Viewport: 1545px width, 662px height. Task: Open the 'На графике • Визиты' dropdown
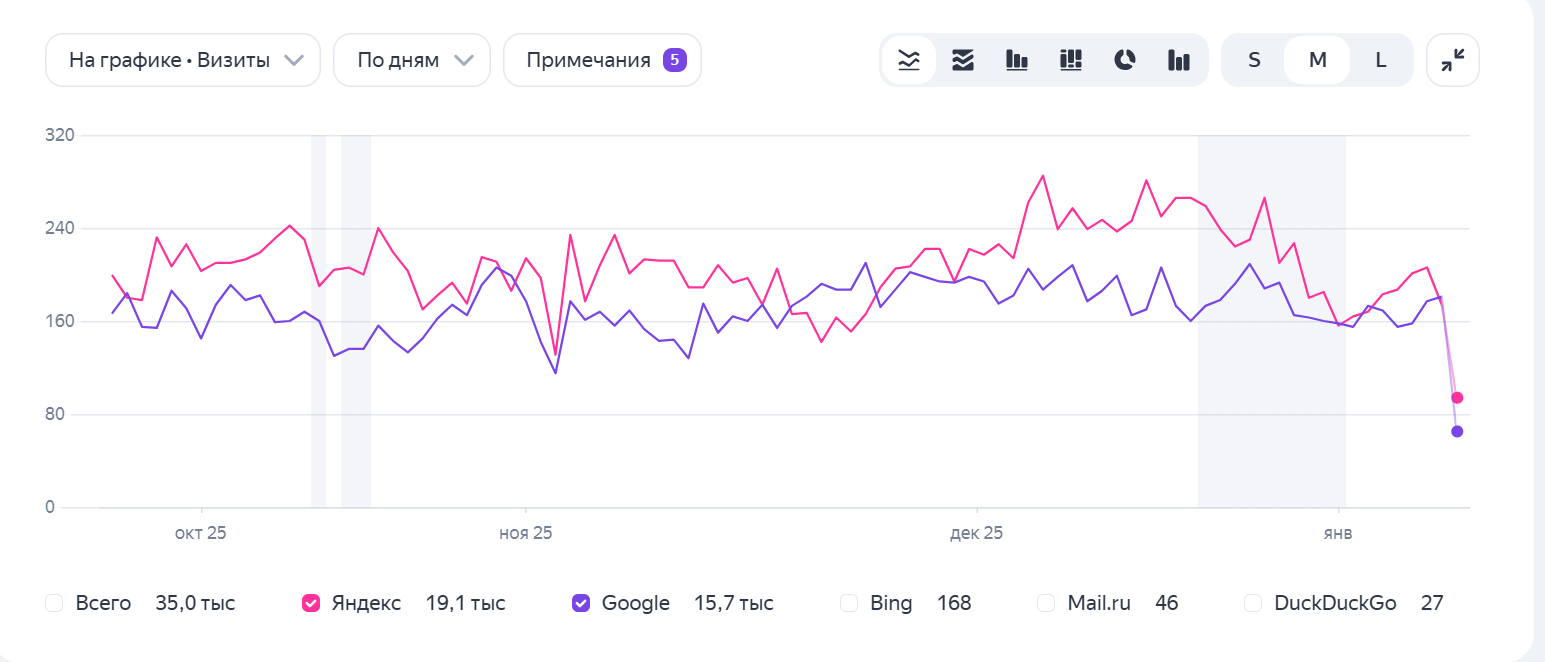pyautogui.click(x=183, y=60)
